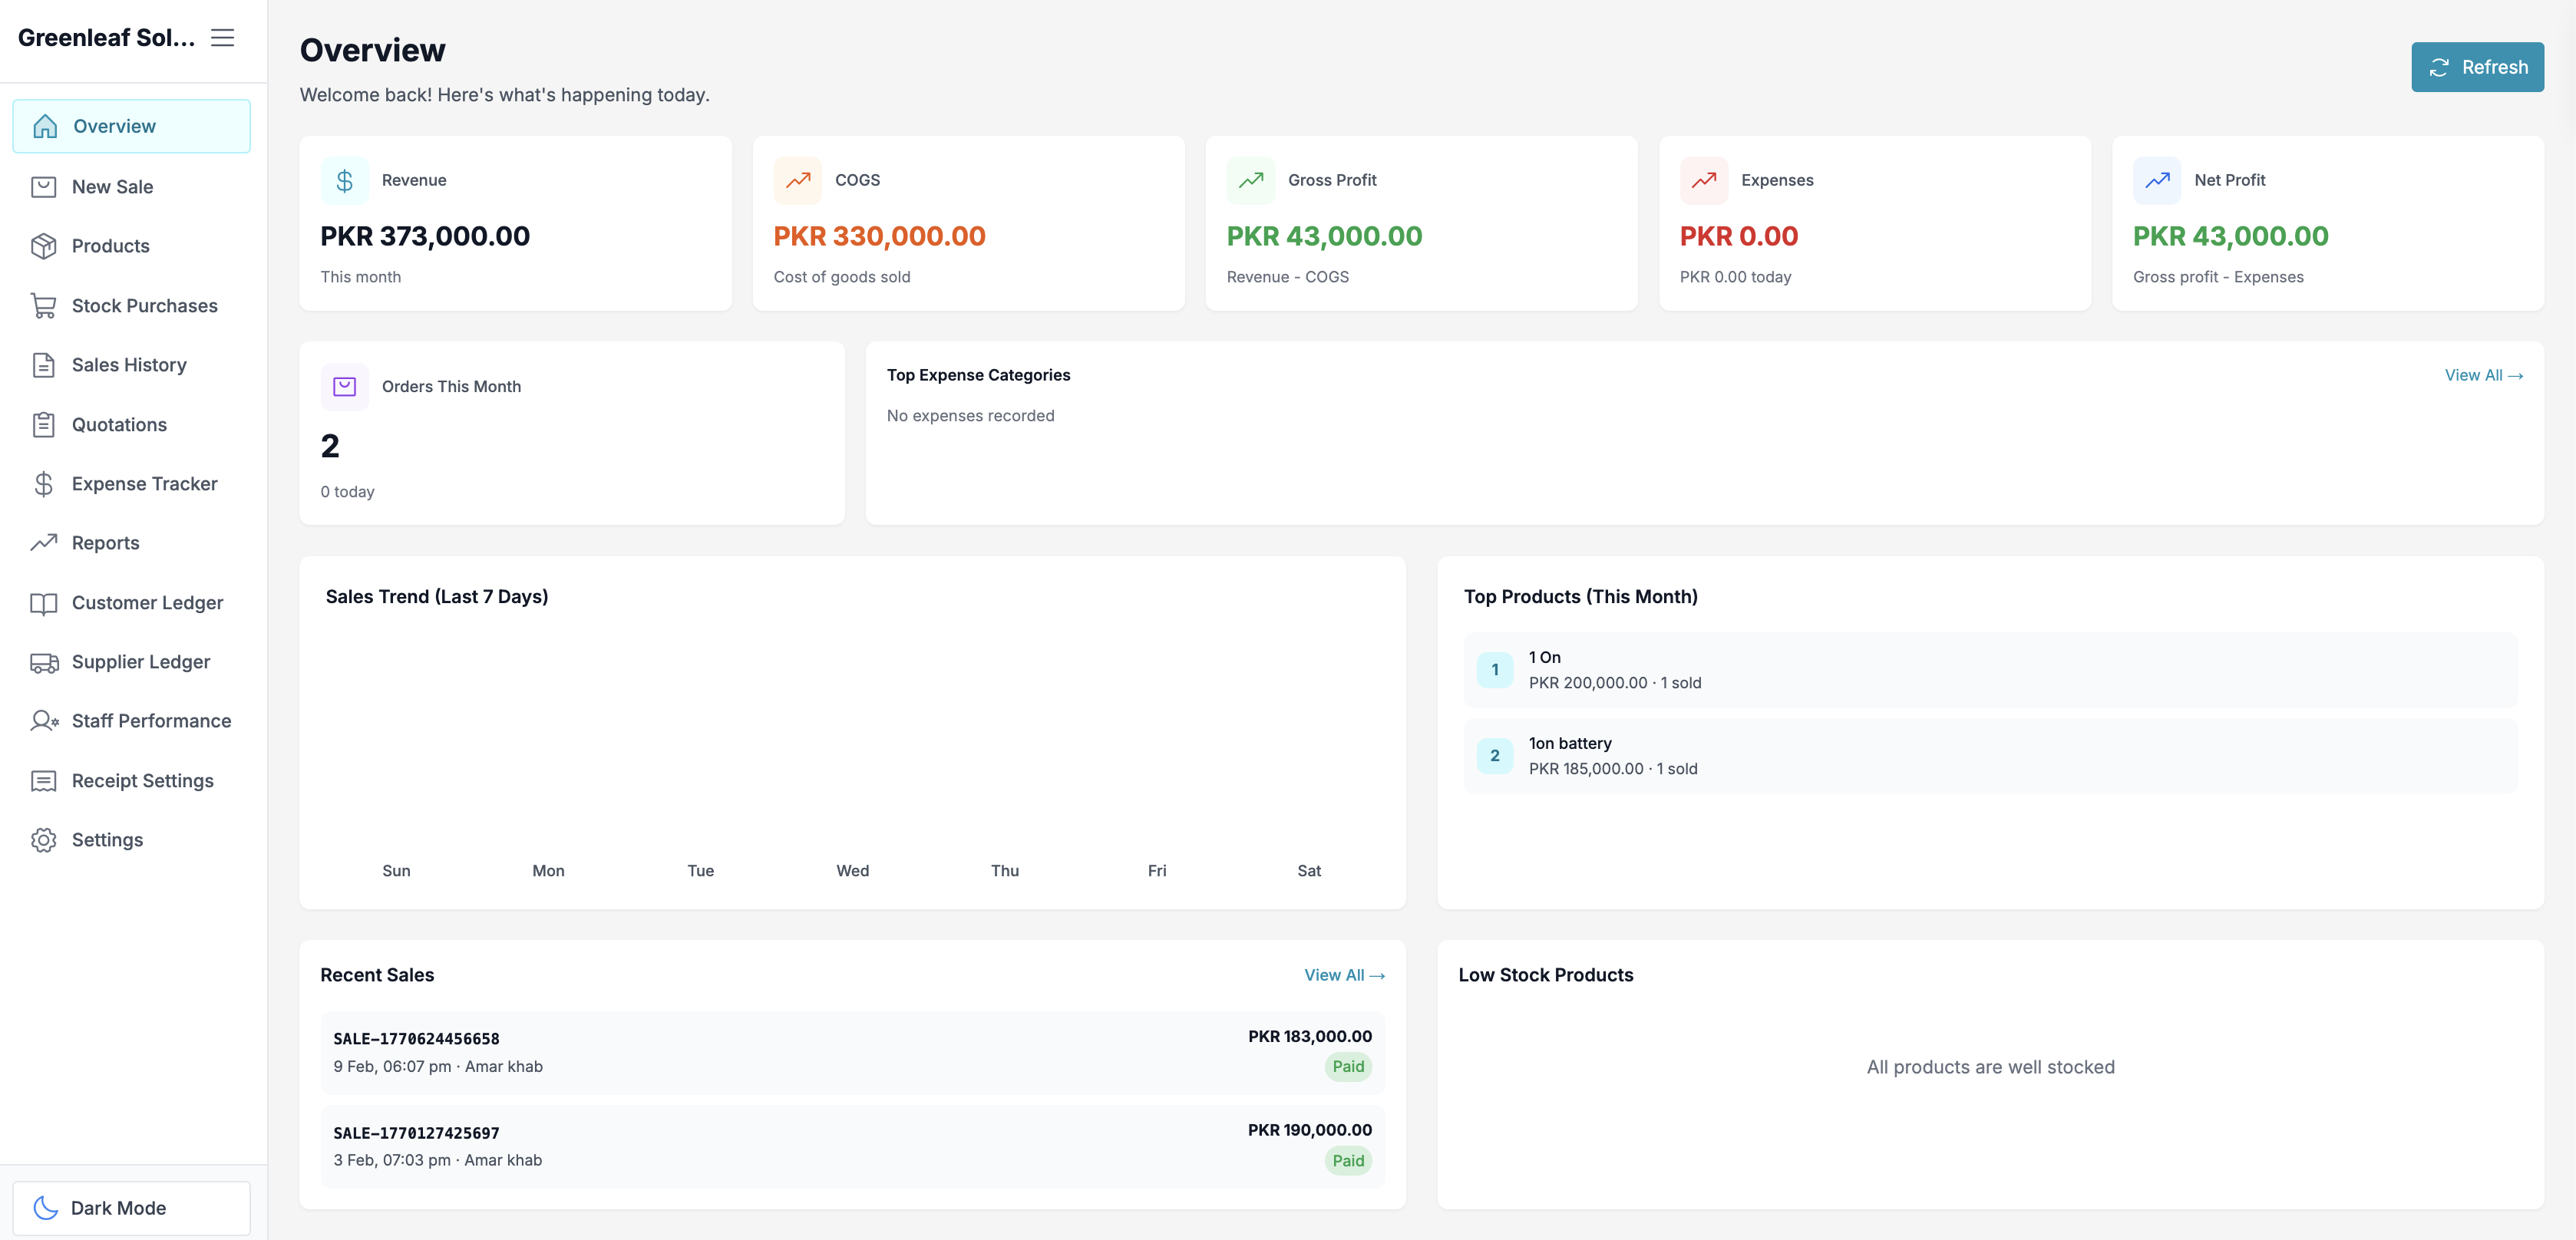
Task: Select top product '1on battery'
Action: coord(1990,756)
